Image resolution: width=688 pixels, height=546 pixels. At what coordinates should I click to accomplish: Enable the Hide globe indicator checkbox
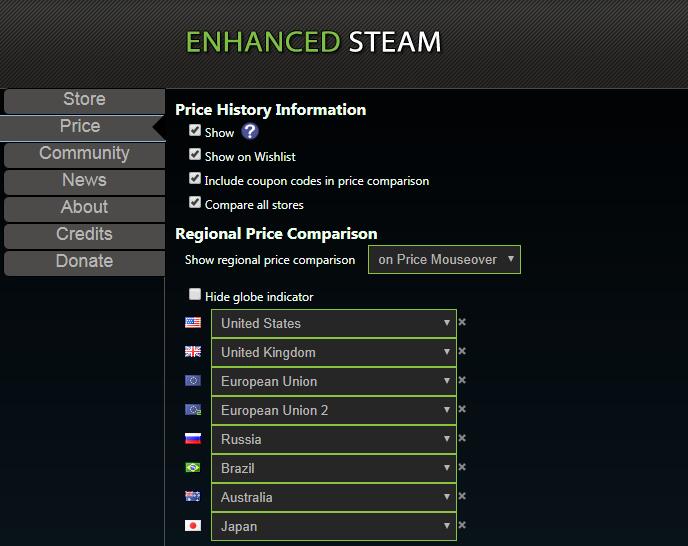(195, 295)
